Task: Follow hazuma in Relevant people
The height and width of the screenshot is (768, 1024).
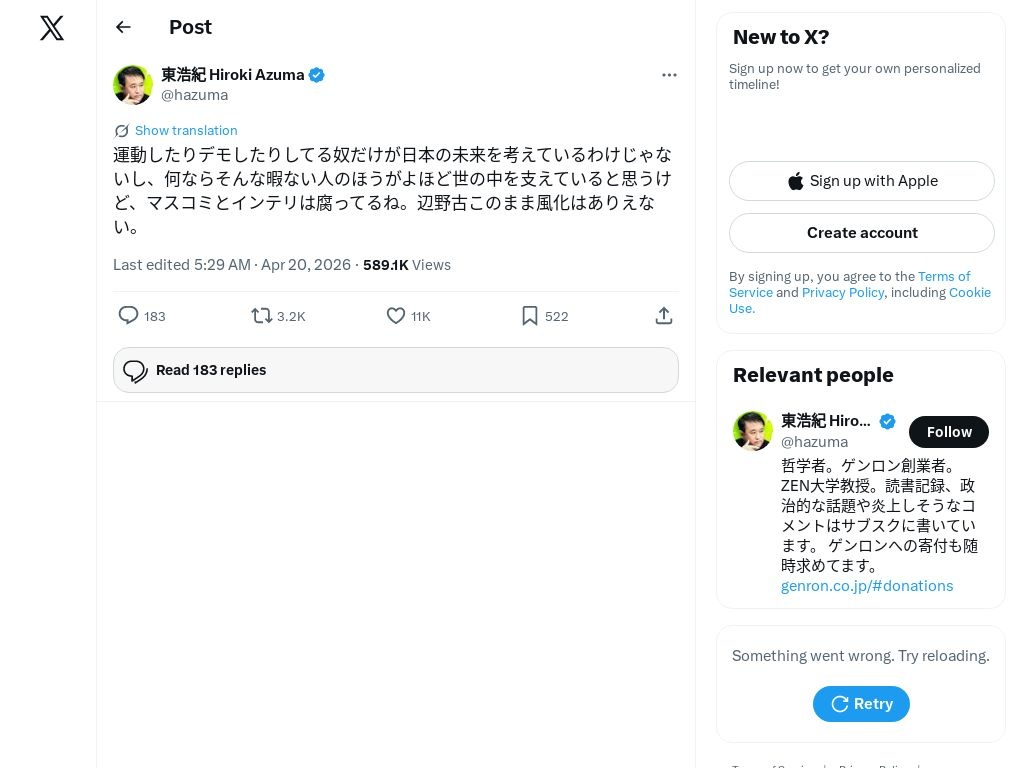Action: (x=948, y=432)
